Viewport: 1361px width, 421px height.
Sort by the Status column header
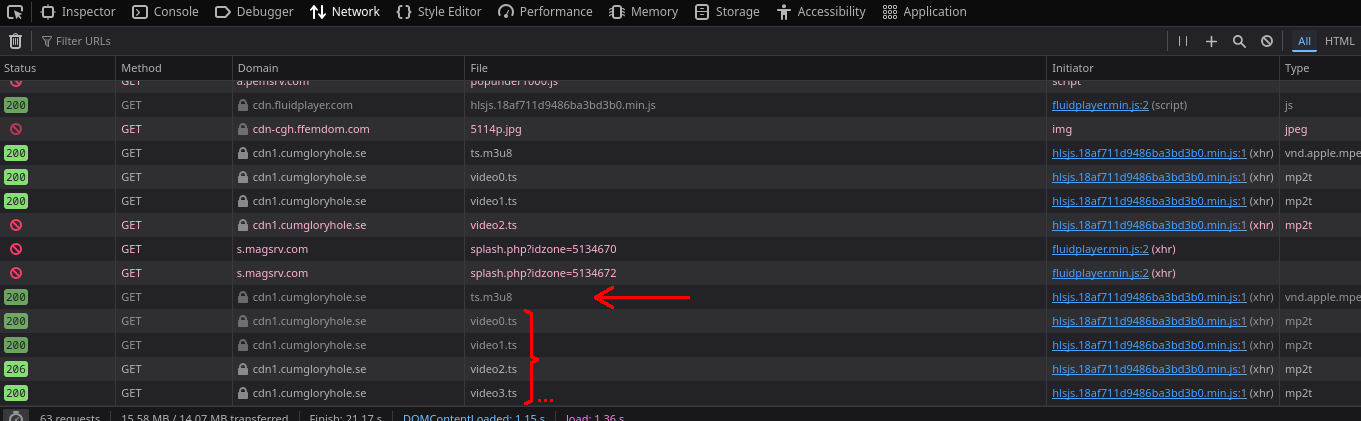(57, 68)
